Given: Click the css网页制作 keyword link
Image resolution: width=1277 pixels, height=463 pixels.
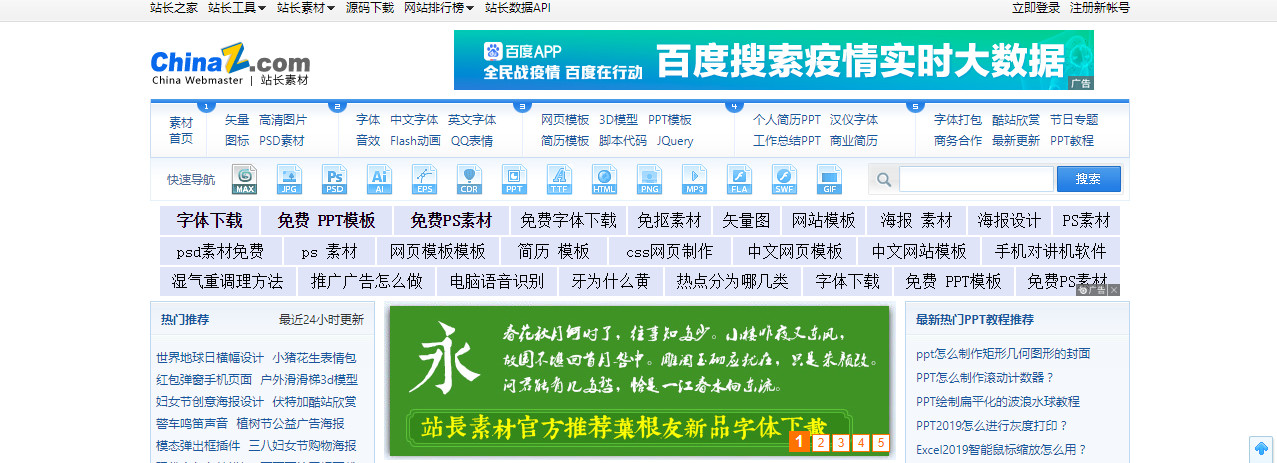Looking at the screenshot, I should click(x=670, y=250).
